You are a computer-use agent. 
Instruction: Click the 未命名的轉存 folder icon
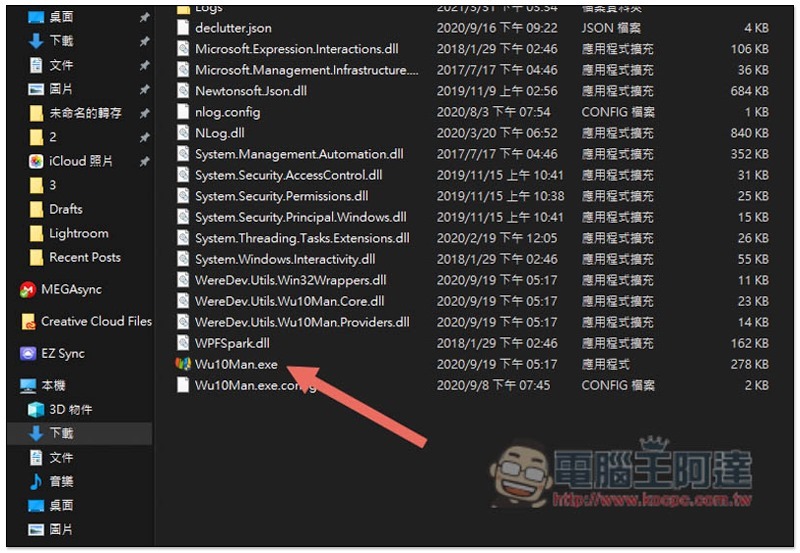click(x=36, y=113)
